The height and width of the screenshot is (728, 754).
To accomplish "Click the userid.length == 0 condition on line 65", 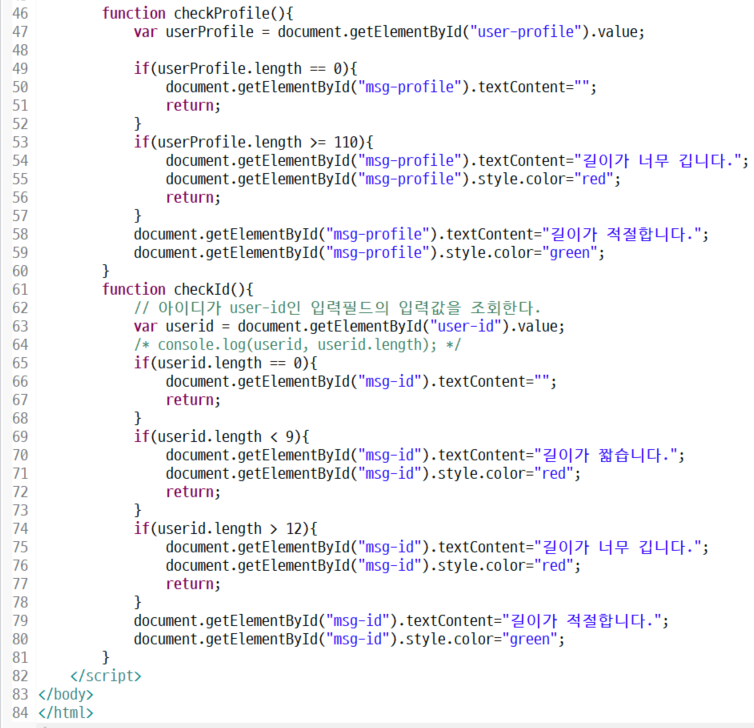I will coord(229,363).
